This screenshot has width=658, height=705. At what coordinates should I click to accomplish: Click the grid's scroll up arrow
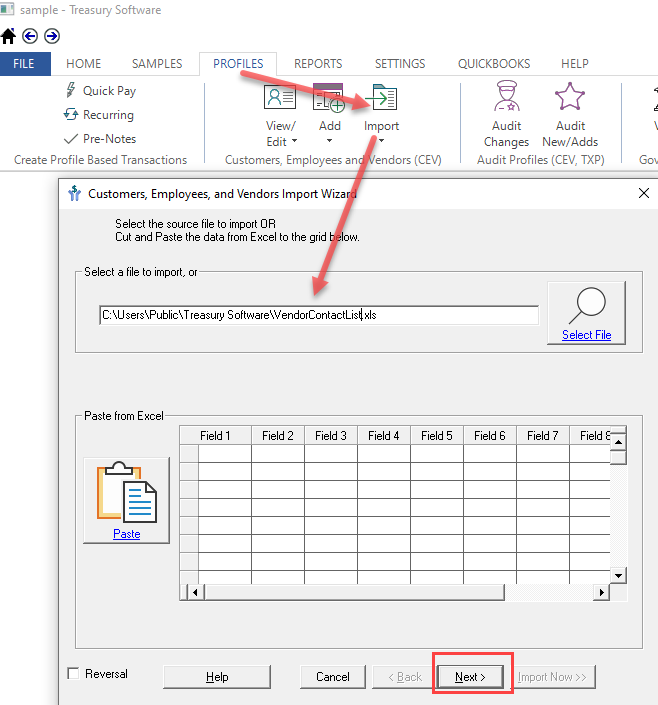click(619, 442)
